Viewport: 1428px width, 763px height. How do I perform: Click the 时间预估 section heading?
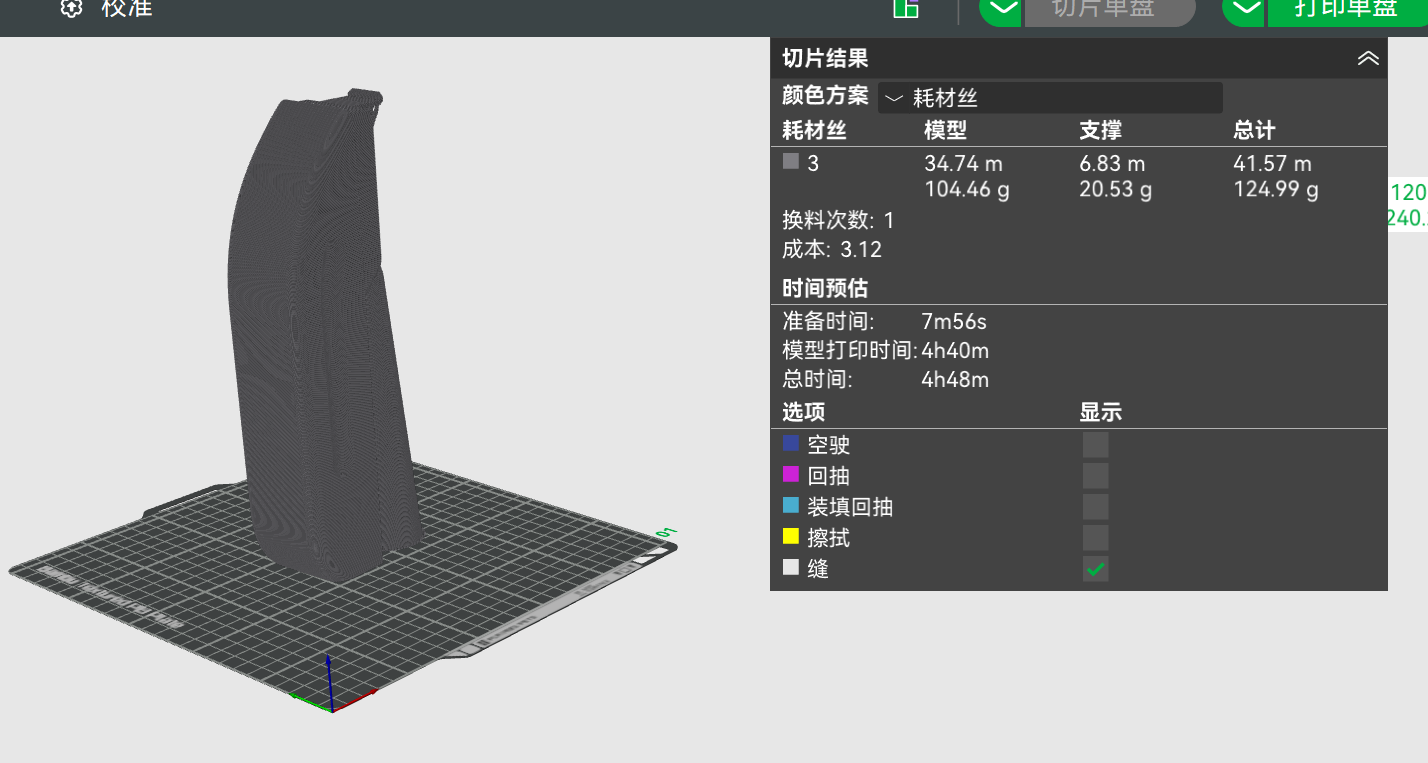(x=825, y=289)
